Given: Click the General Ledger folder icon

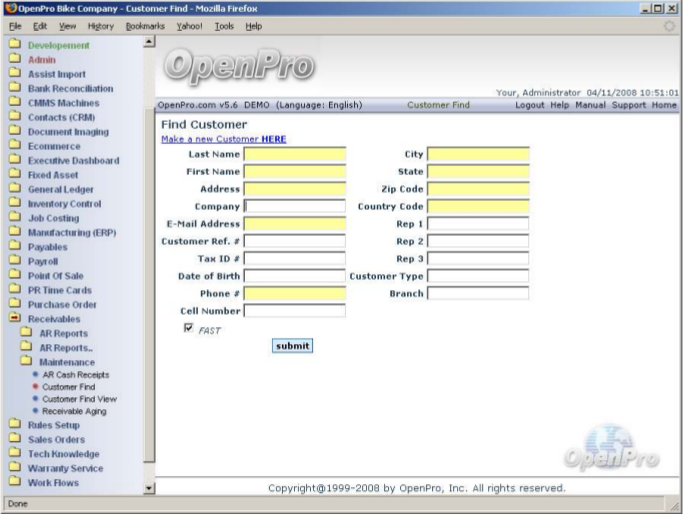Looking at the screenshot, I should (x=15, y=189).
